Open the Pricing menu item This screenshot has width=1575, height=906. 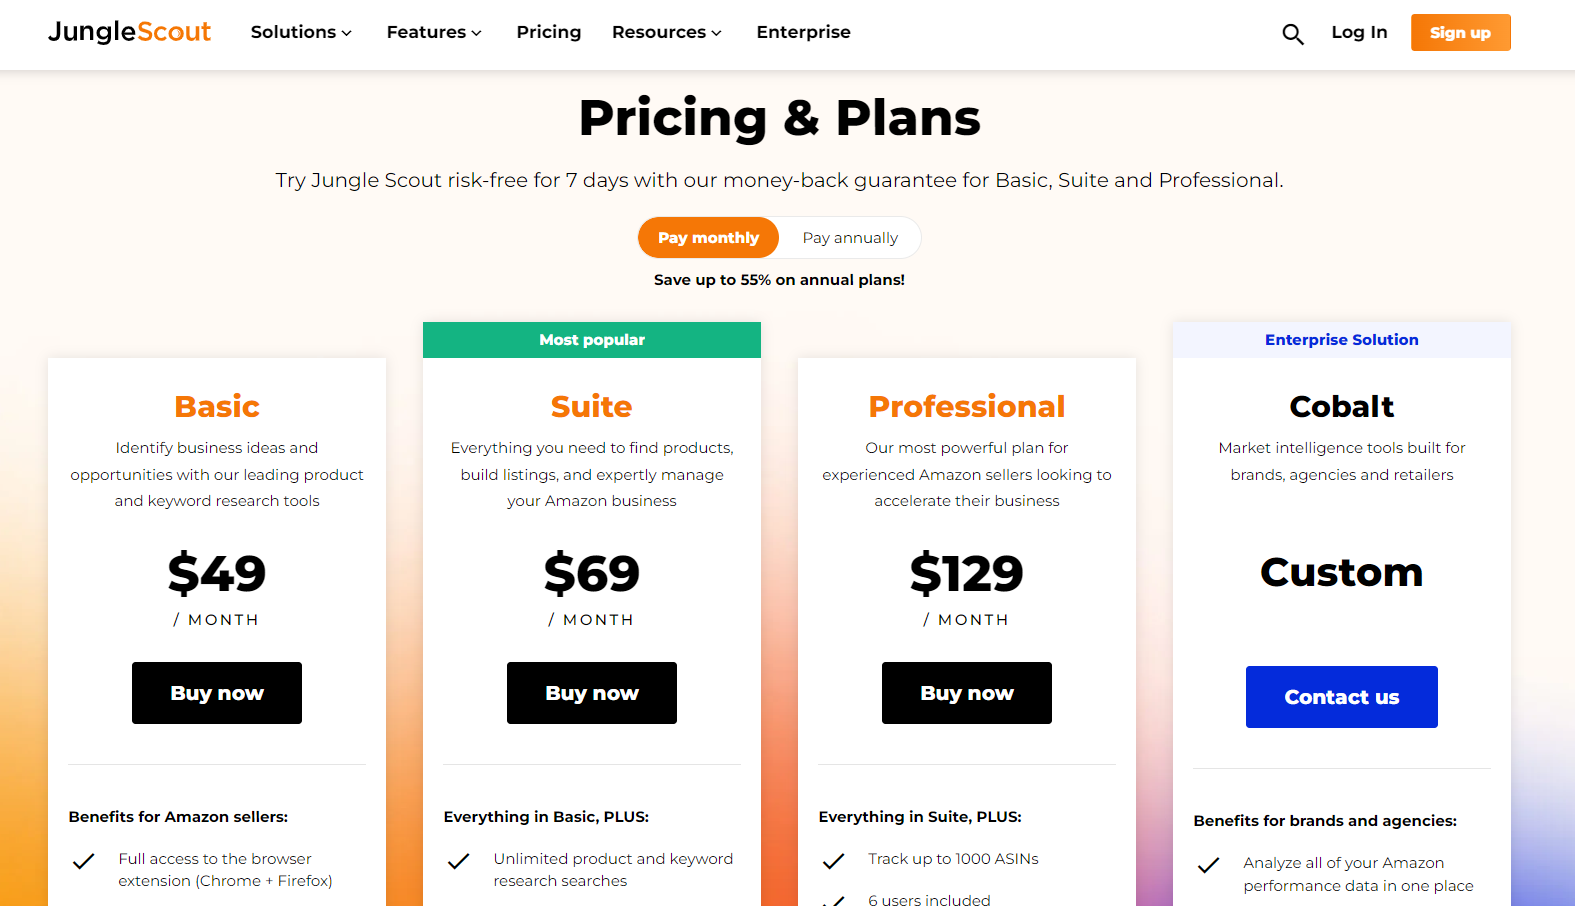[548, 32]
